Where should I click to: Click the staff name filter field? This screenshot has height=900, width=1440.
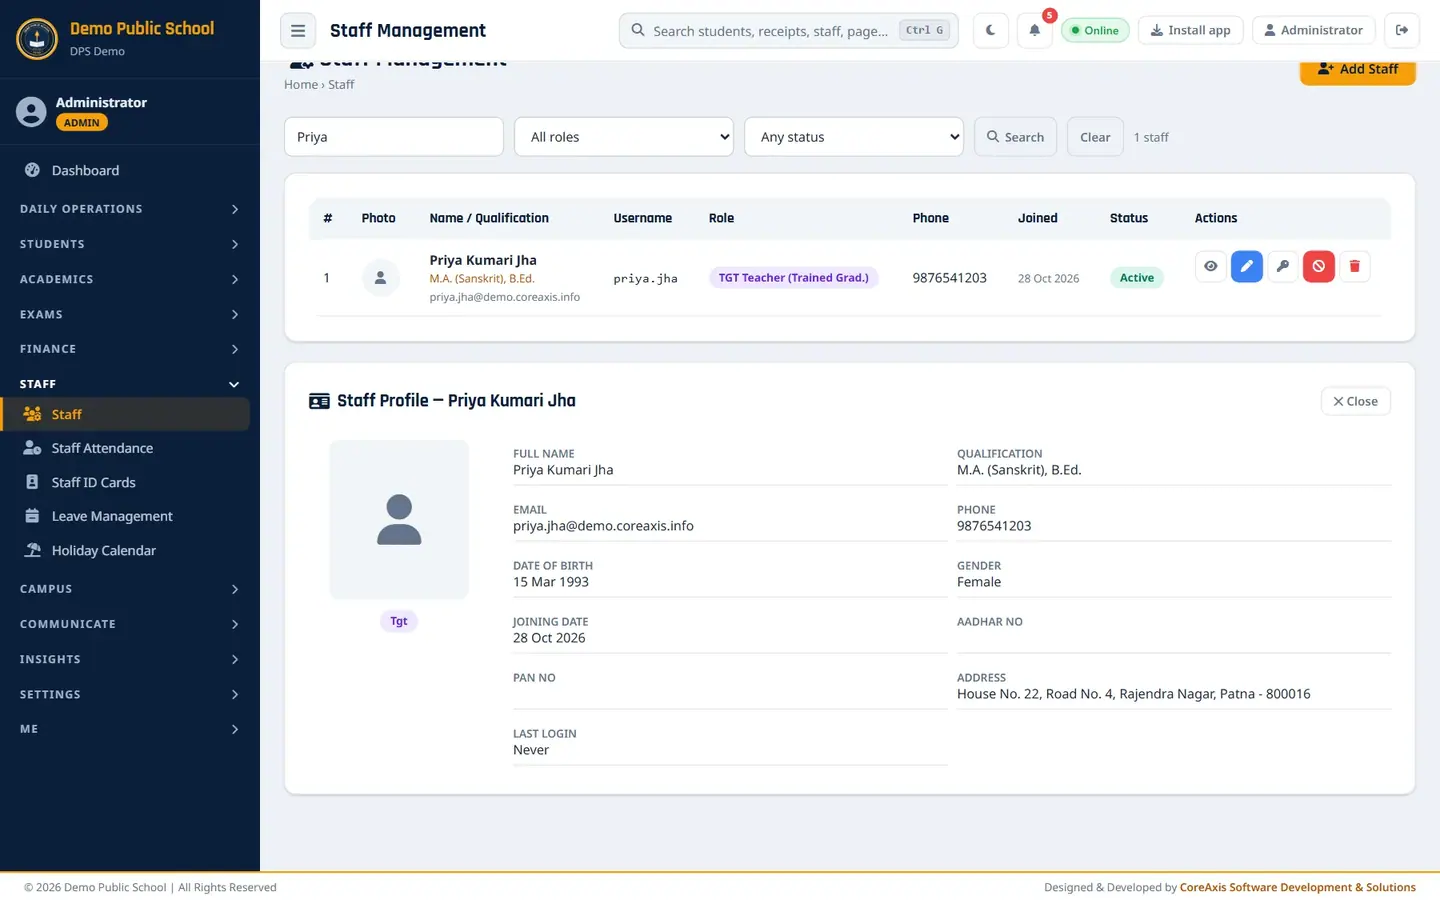[x=394, y=137]
